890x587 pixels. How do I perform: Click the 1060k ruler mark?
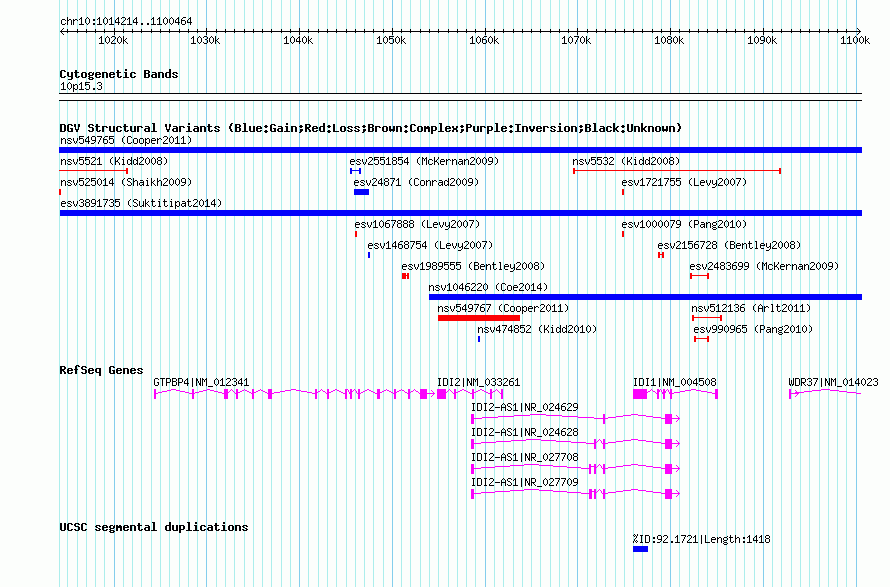point(484,40)
